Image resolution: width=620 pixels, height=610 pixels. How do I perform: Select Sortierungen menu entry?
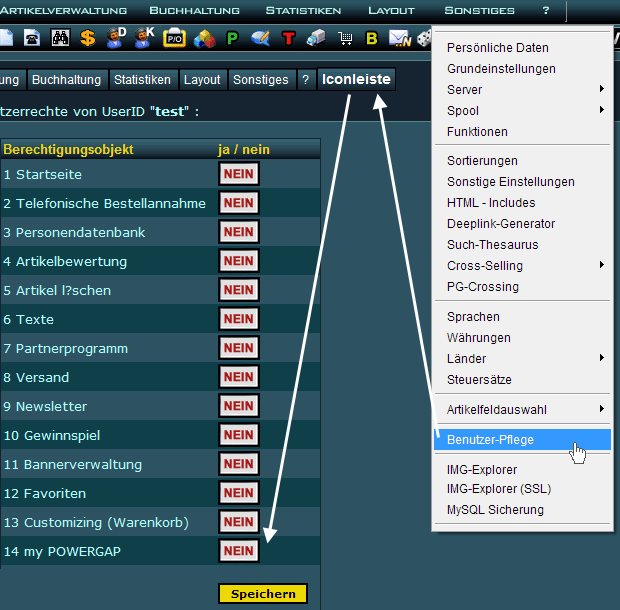click(482, 161)
